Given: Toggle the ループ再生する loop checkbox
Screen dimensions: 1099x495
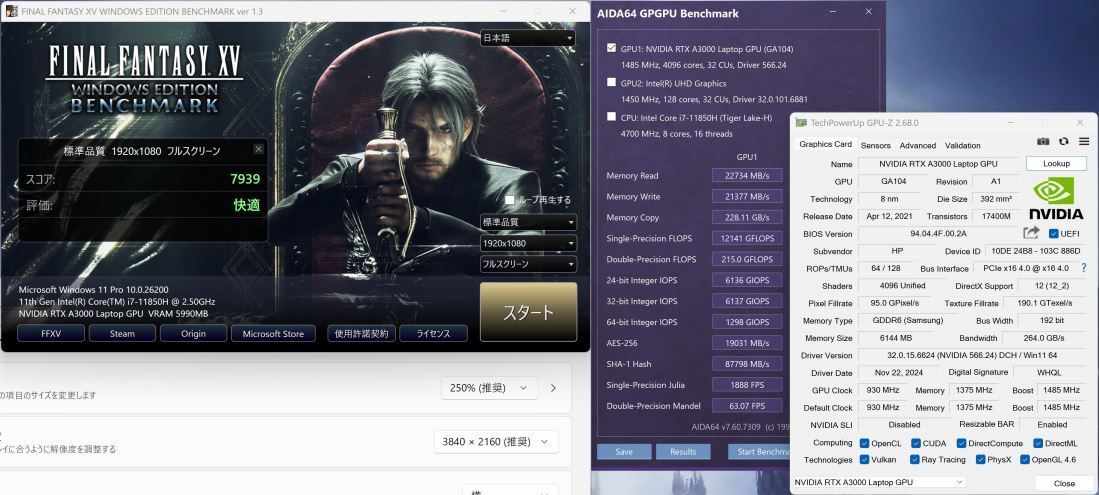Looking at the screenshot, I should 510,200.
